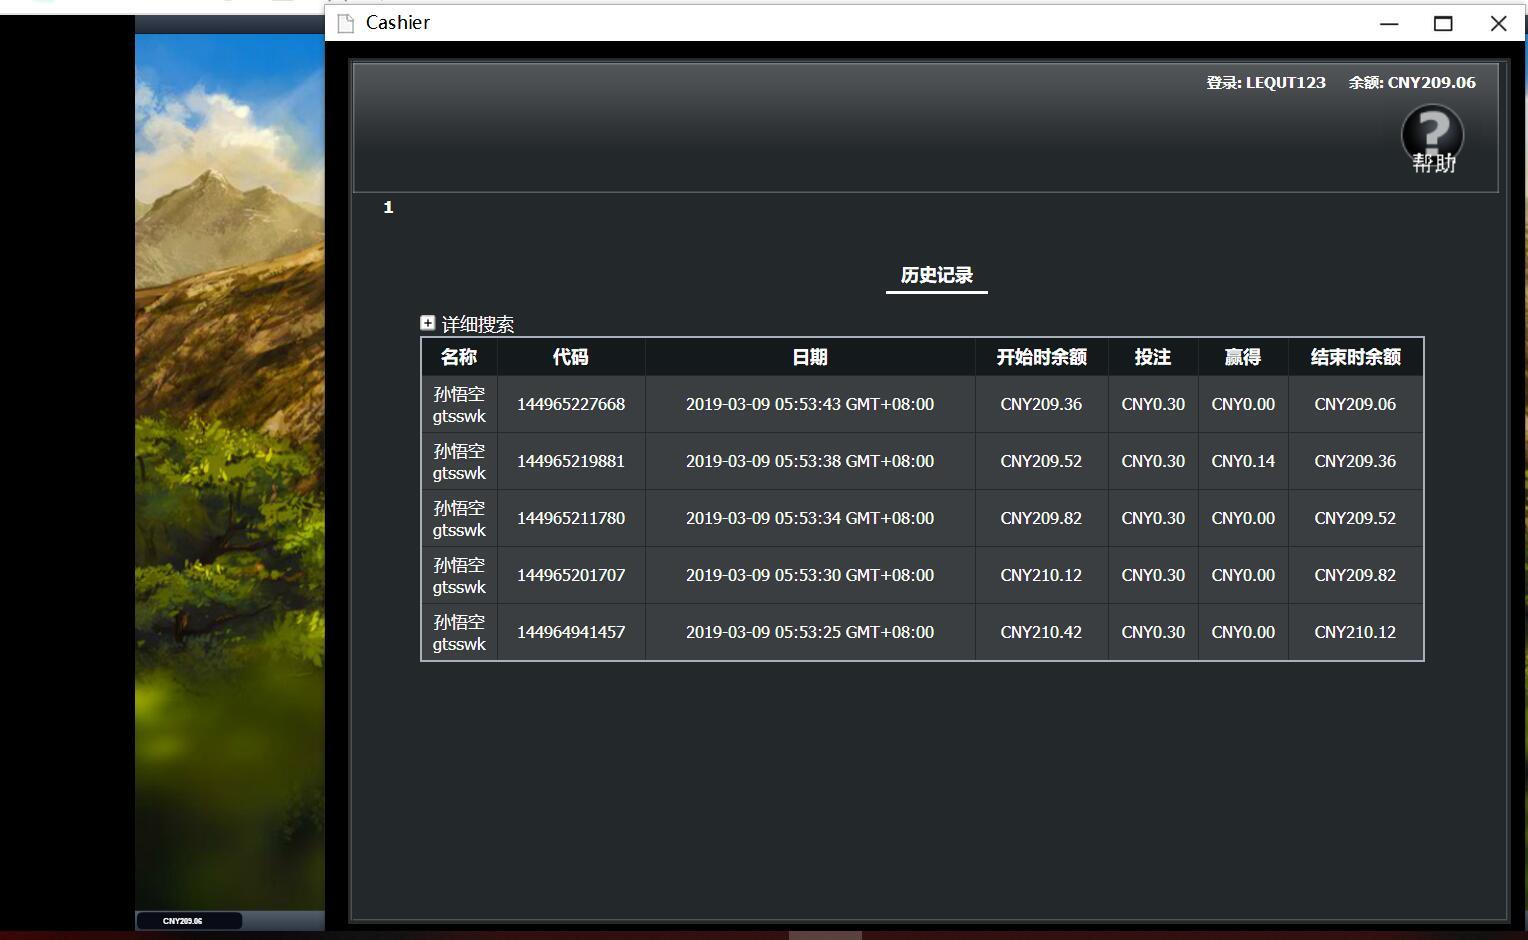This screenshot has height=940, width=1528.
Task: Click date 2019-03-09 05:53:25 GMT+08:00
Action: [810, 632]
